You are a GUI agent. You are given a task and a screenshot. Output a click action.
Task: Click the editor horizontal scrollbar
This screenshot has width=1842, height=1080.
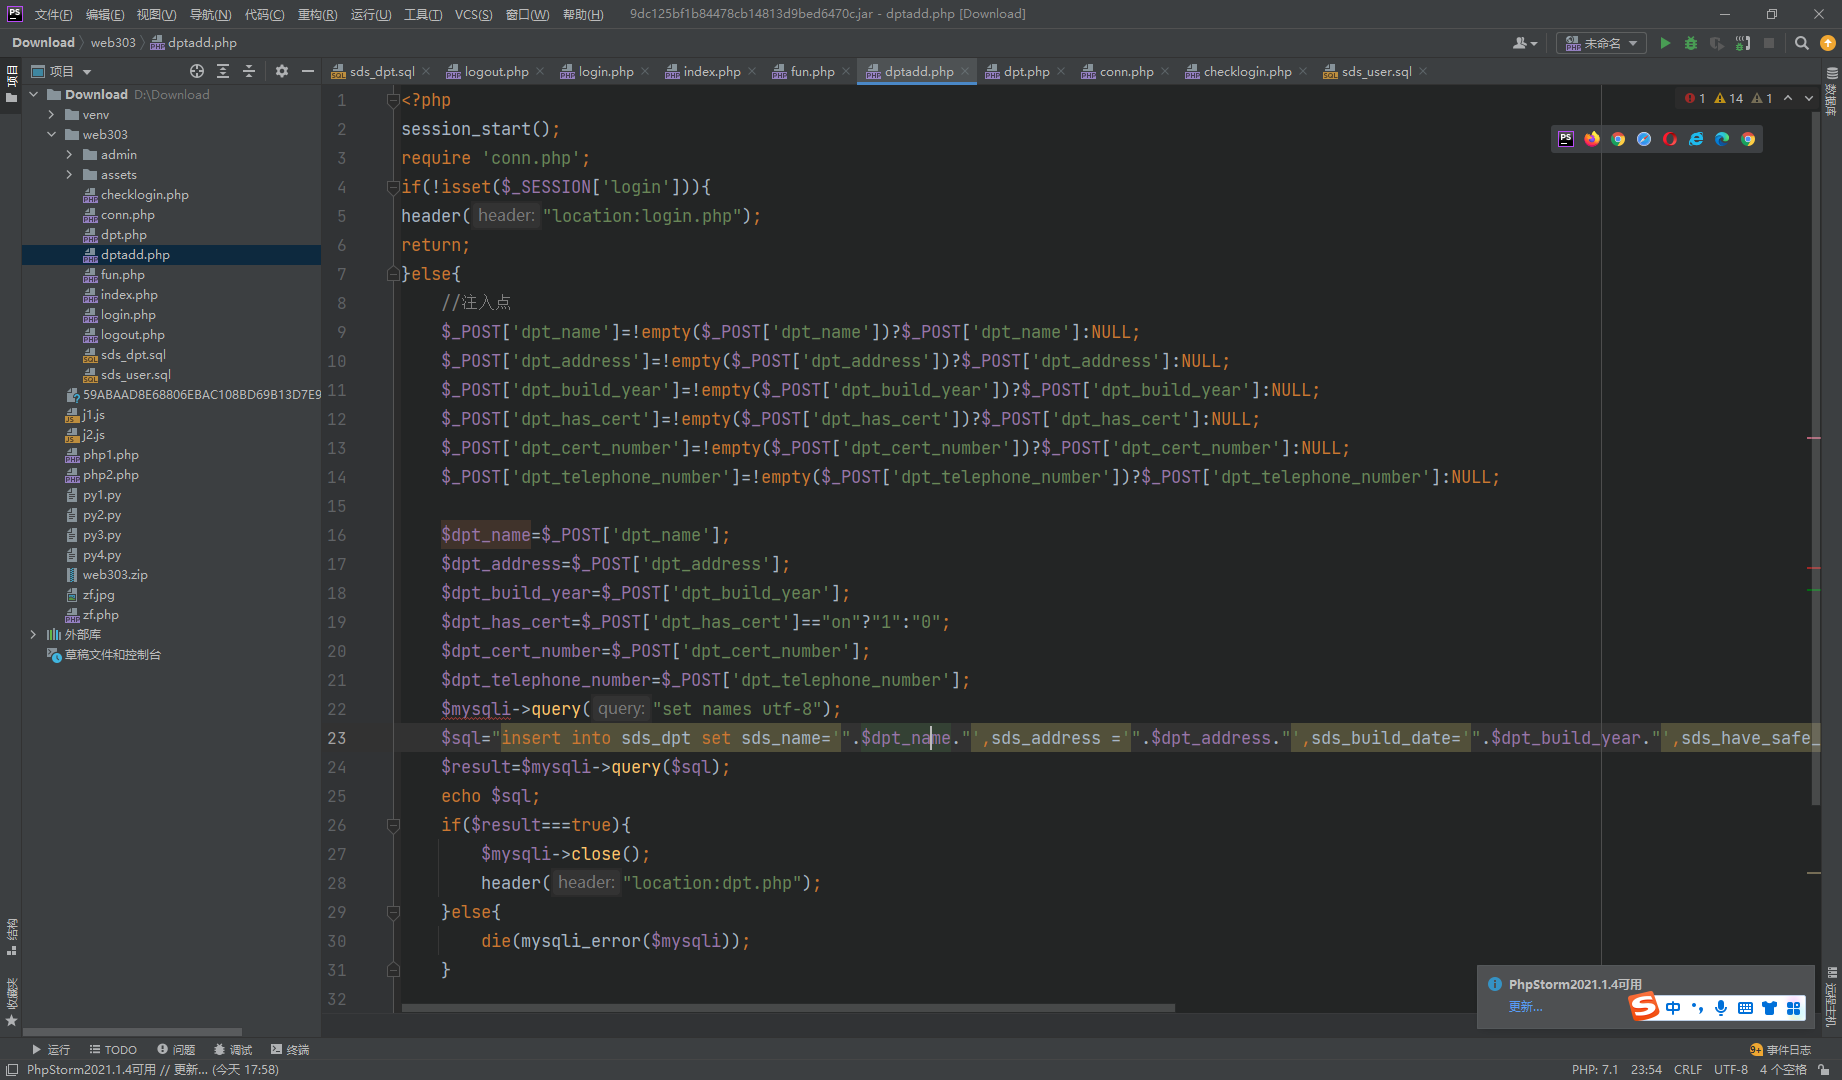pyautogui.click(x=788, y=1008)
